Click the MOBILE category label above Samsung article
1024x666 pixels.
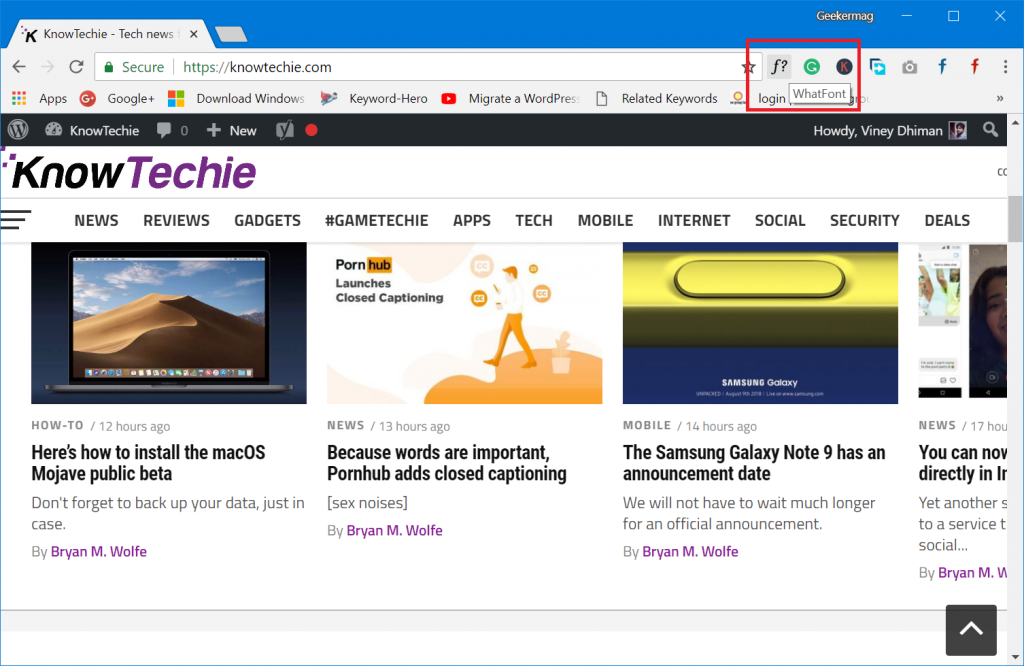click(647, 425)
